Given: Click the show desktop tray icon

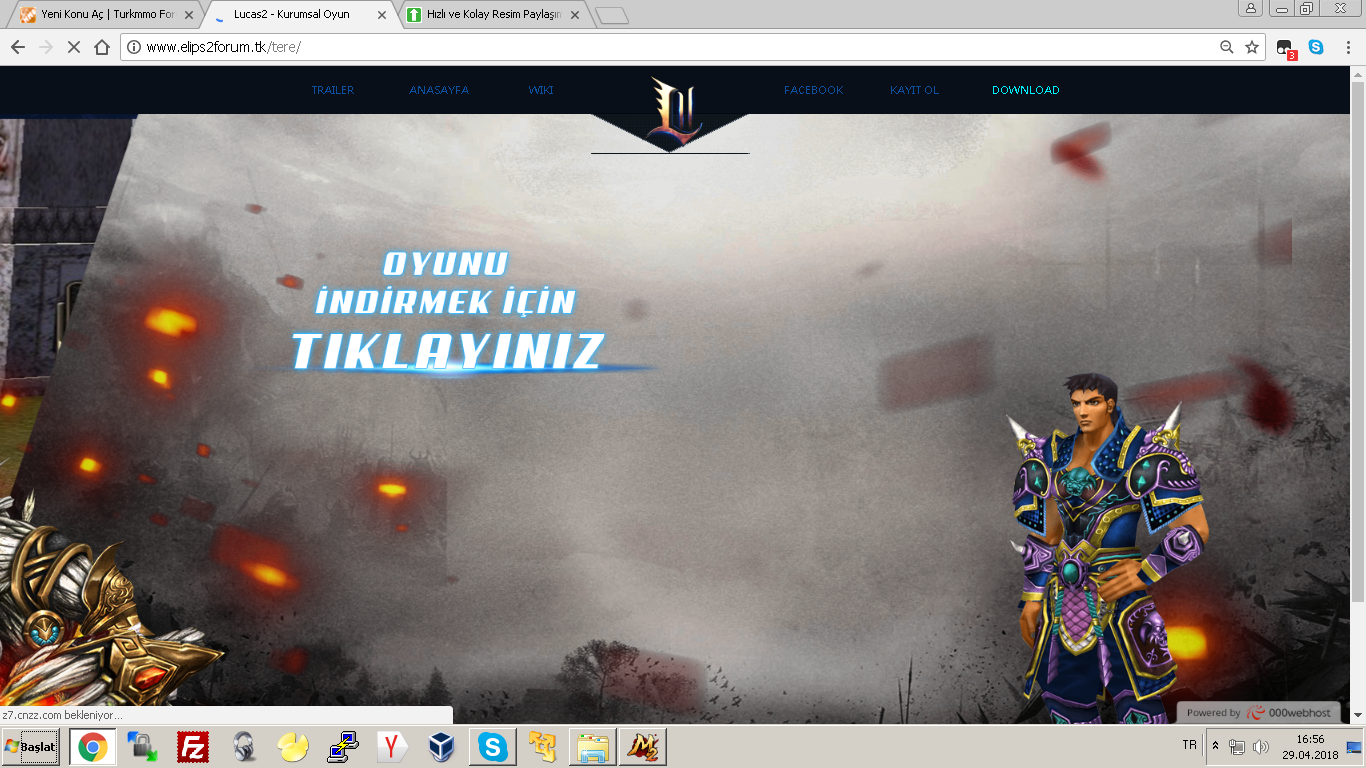Looking at the screenshot, I should click(x=1355, y=747).
